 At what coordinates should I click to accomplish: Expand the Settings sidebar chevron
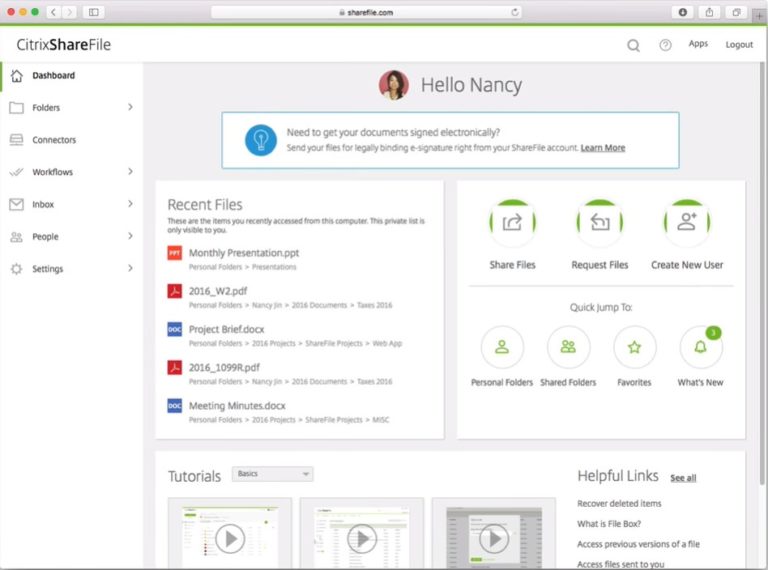[130, 269]
